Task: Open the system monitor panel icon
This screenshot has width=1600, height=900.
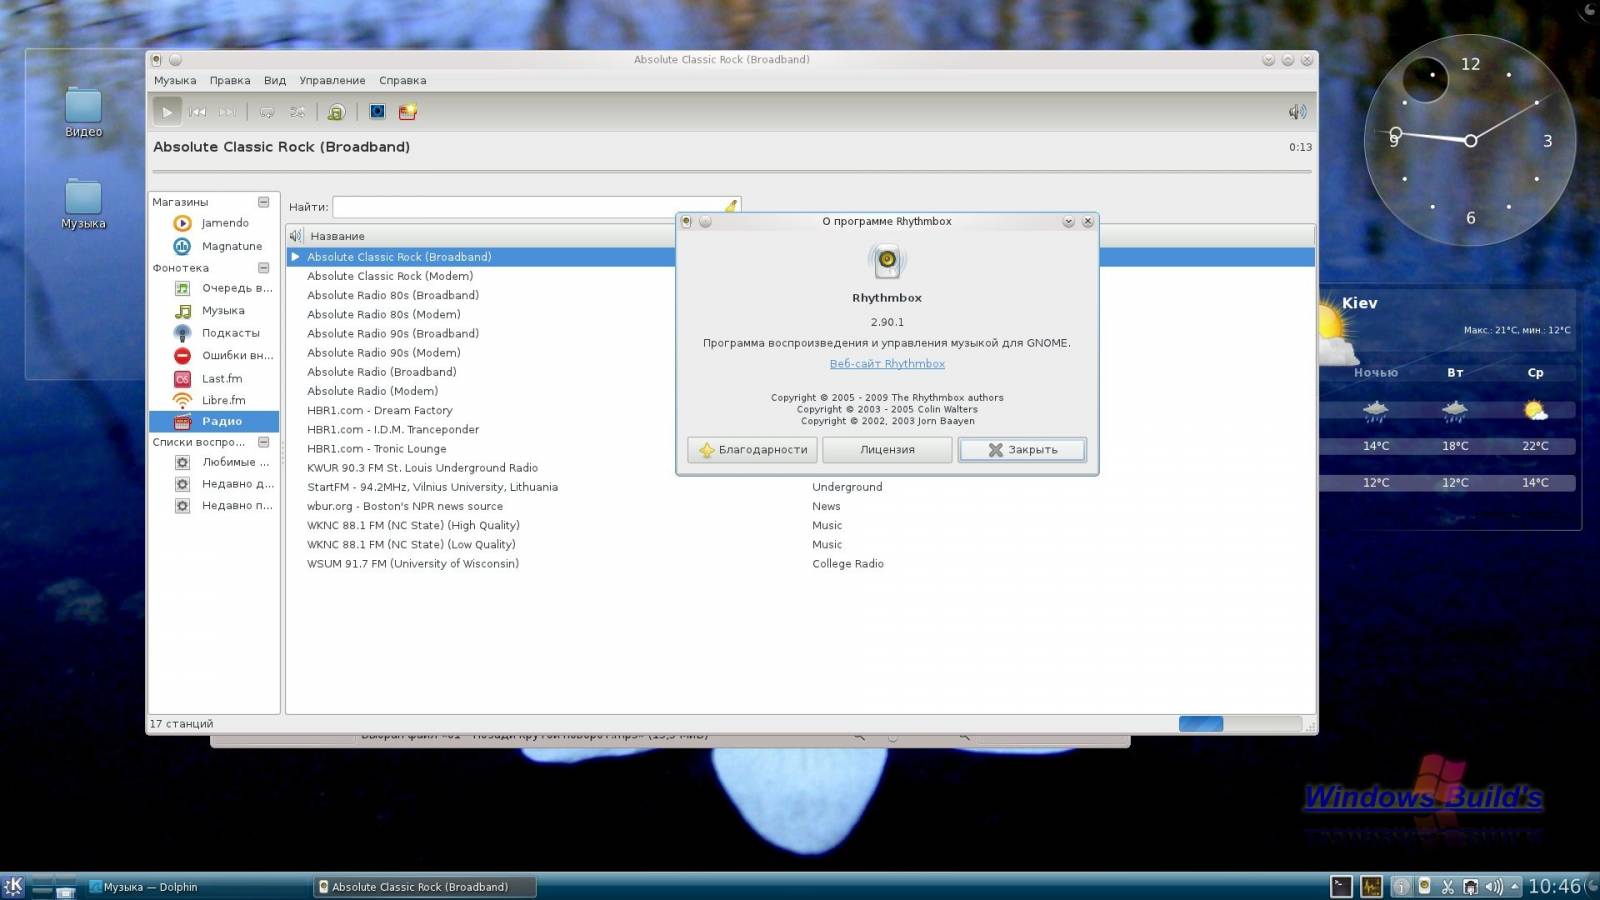Action: [x=1371, y=886]
